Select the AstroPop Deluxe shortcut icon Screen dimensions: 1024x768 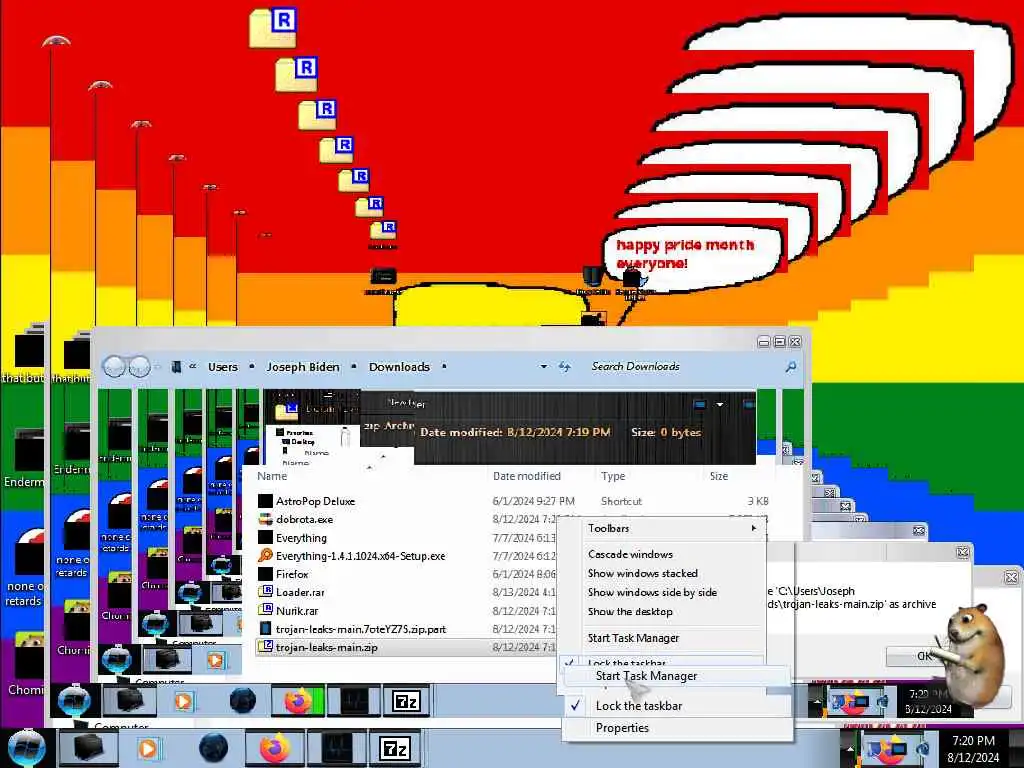265,501
